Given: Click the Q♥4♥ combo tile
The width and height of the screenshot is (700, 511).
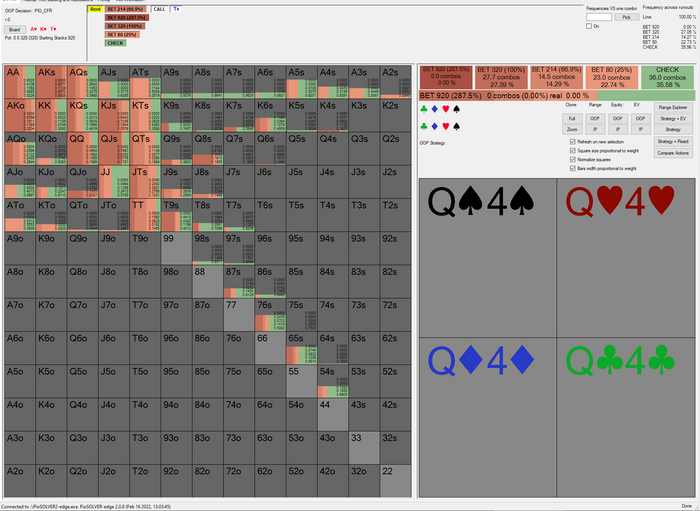Looking at the screenshot, I should pyautogui.click(x=626, y=258).
